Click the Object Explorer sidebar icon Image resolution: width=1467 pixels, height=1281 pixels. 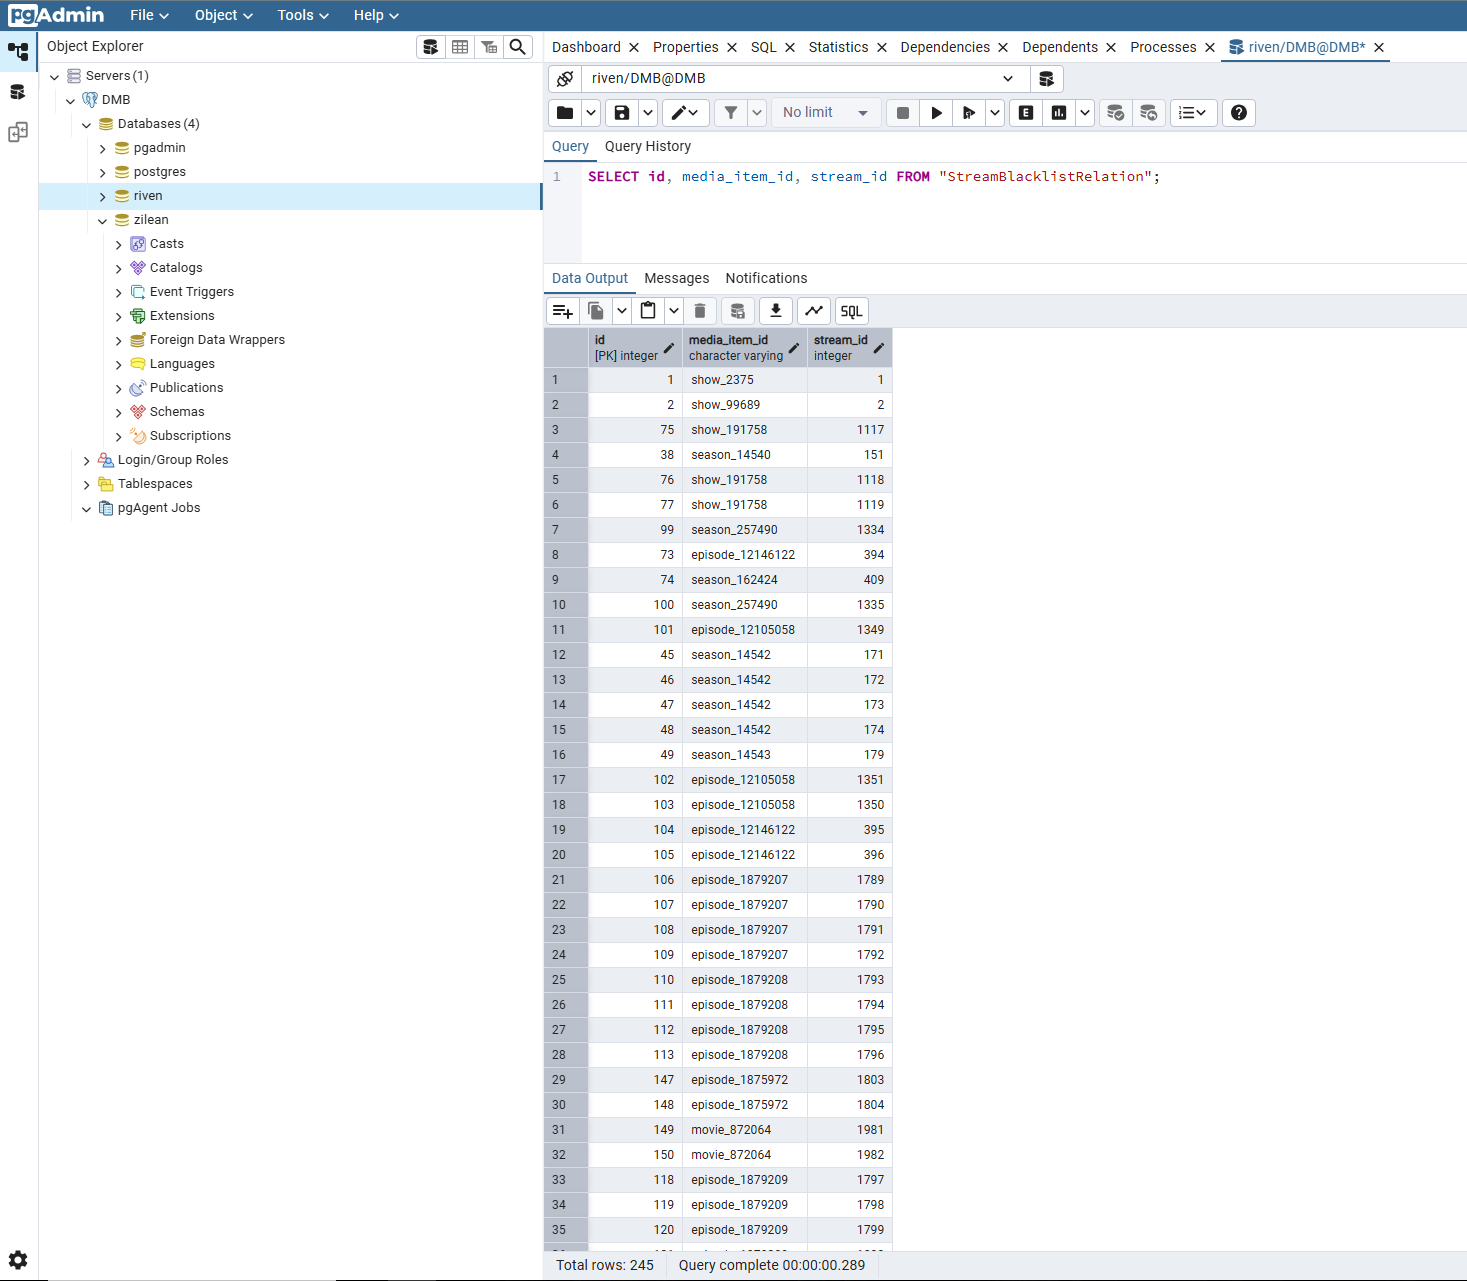click(18, 51)
